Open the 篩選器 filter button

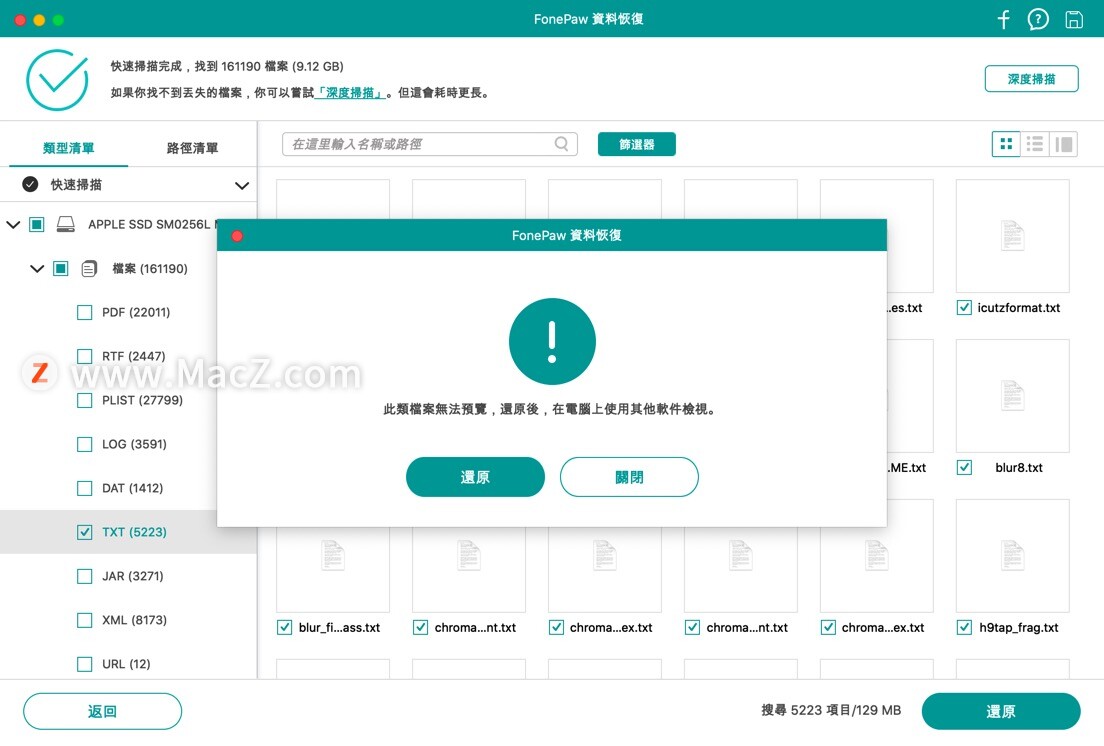coord(636,144)
